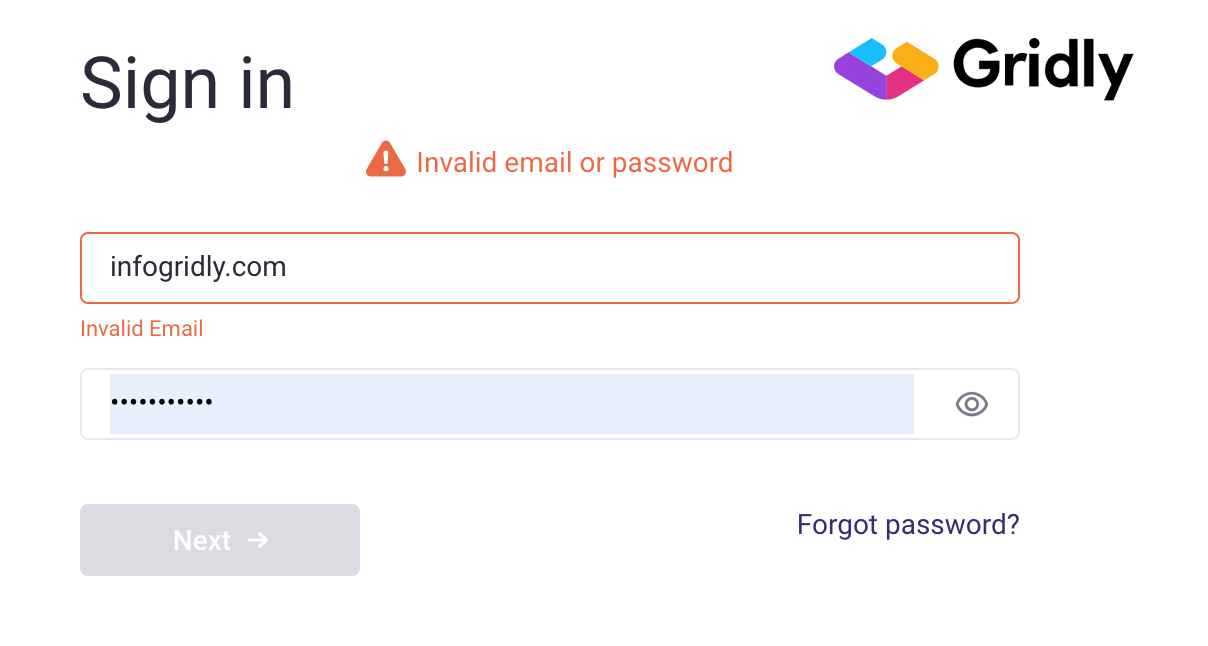Click the purple segment of the Gridly logo
This screenshot has height=646, width=1208.
[858, 77]
